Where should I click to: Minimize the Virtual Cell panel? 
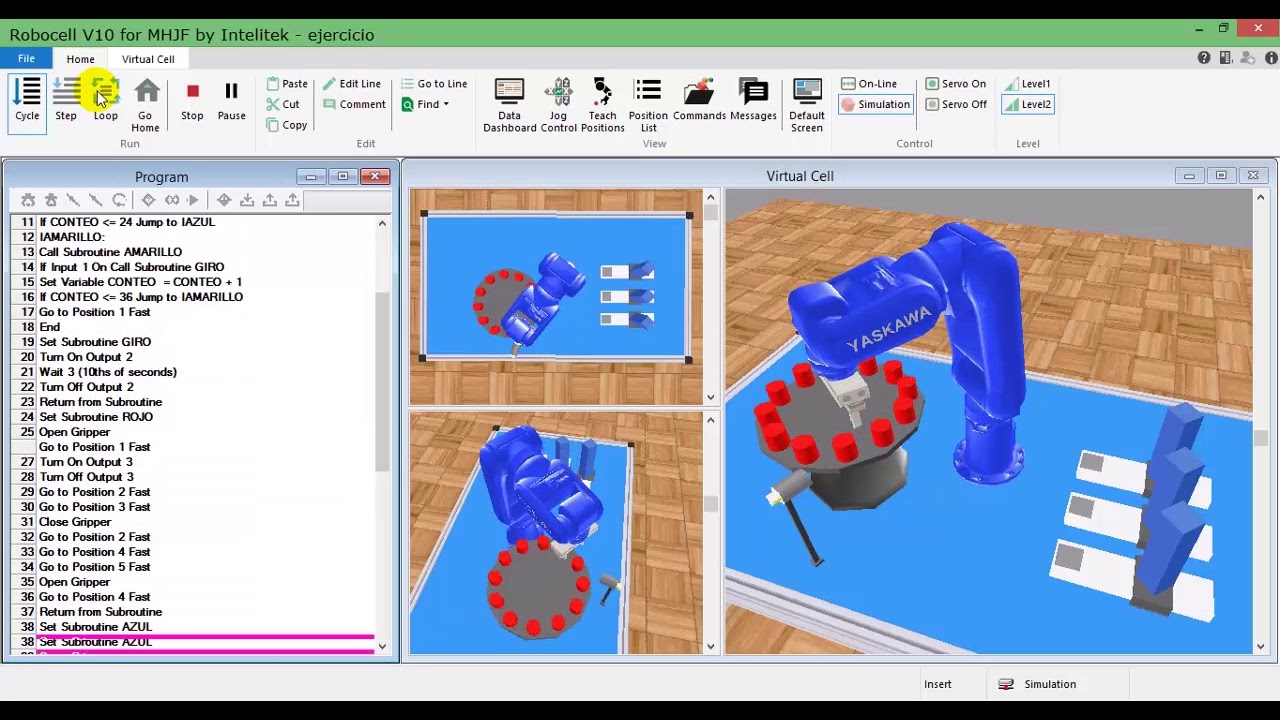tap(1189, 176)
